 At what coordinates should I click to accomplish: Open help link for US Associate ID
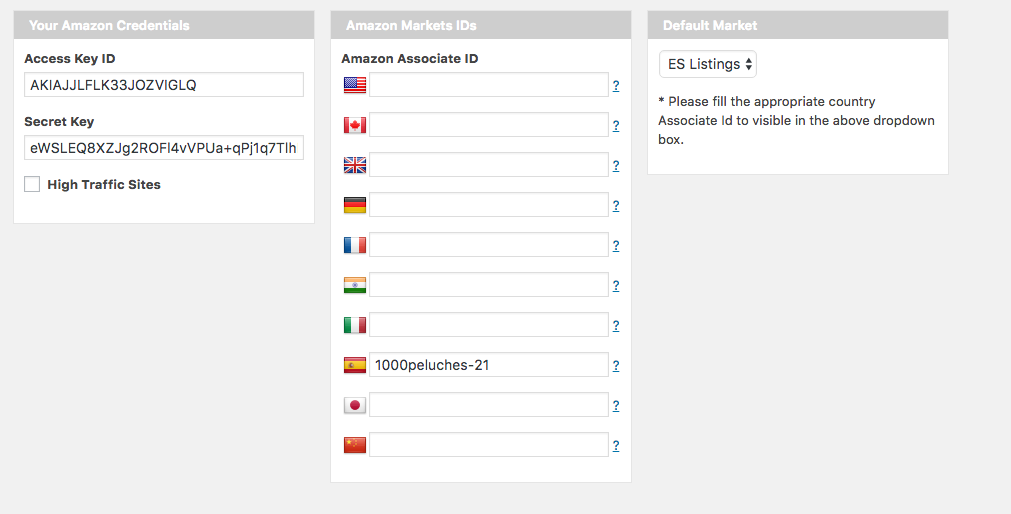616,86
